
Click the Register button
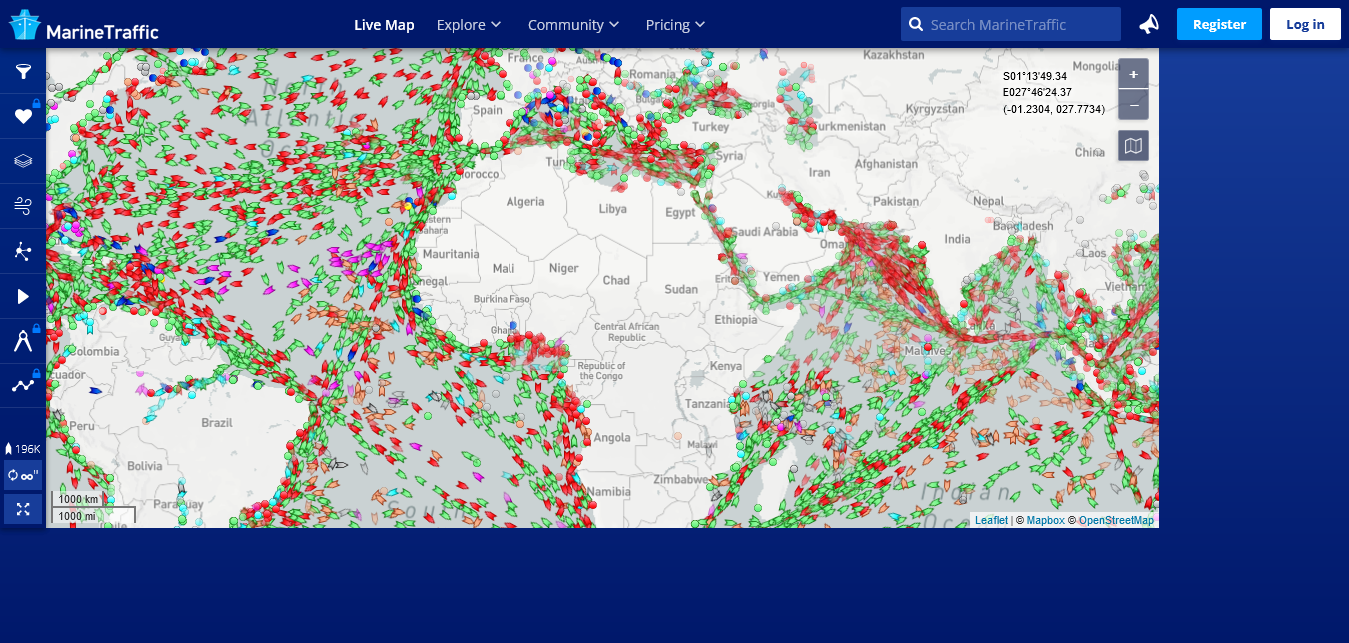pyautogui.click(x=1219, y=24)
